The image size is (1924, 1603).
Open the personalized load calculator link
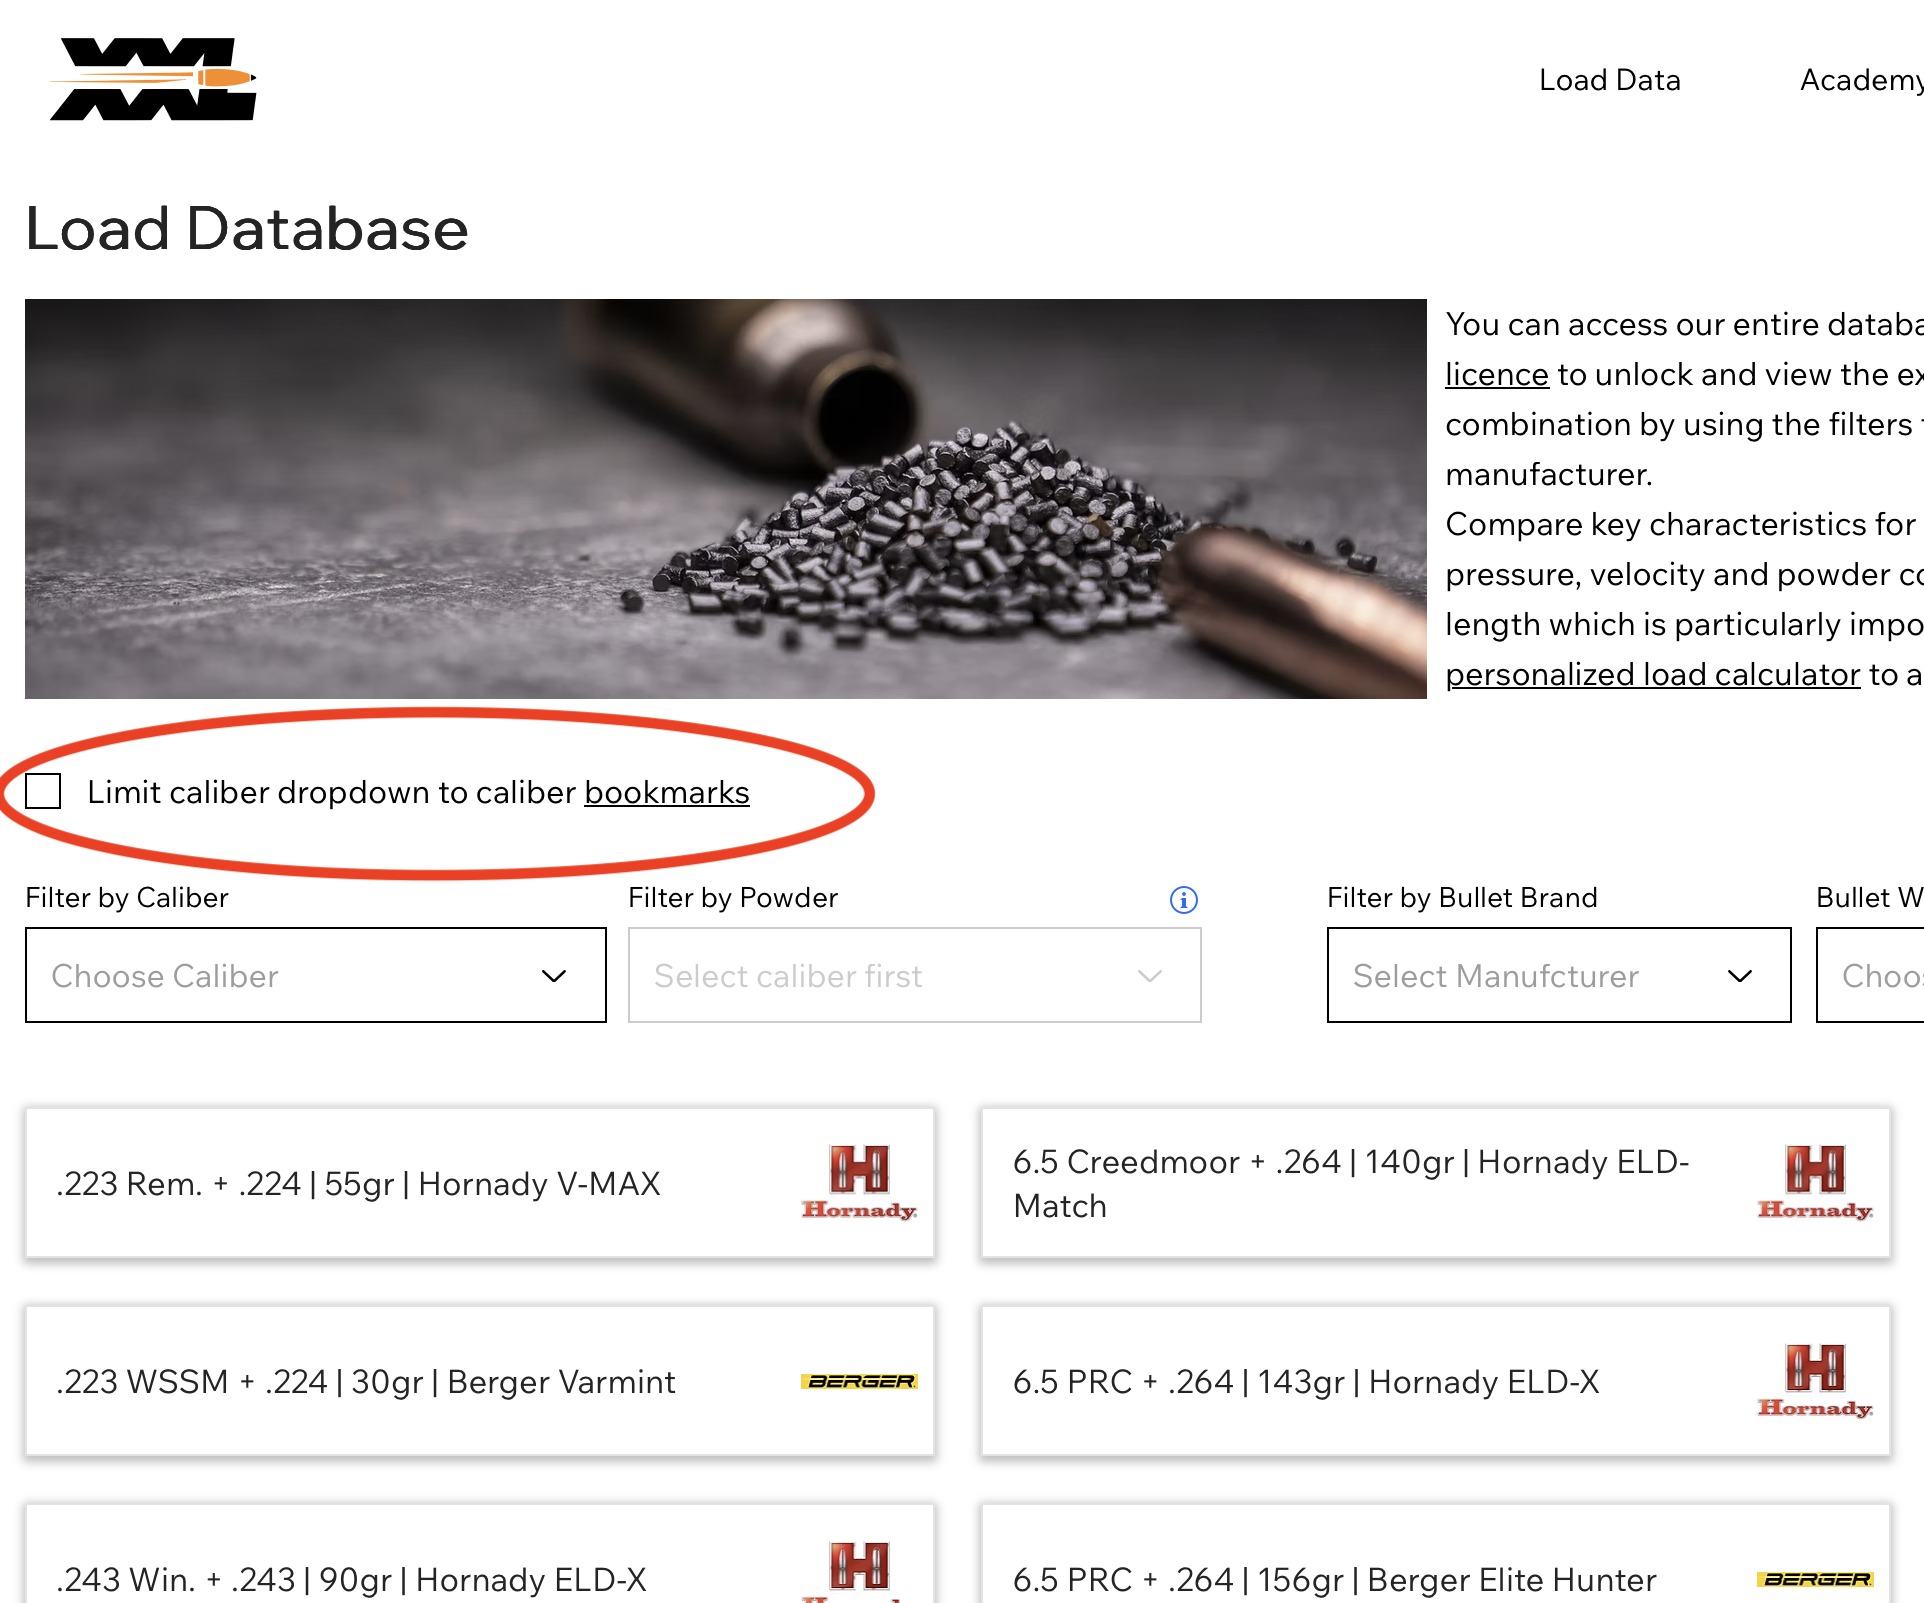click(1652, 675)
